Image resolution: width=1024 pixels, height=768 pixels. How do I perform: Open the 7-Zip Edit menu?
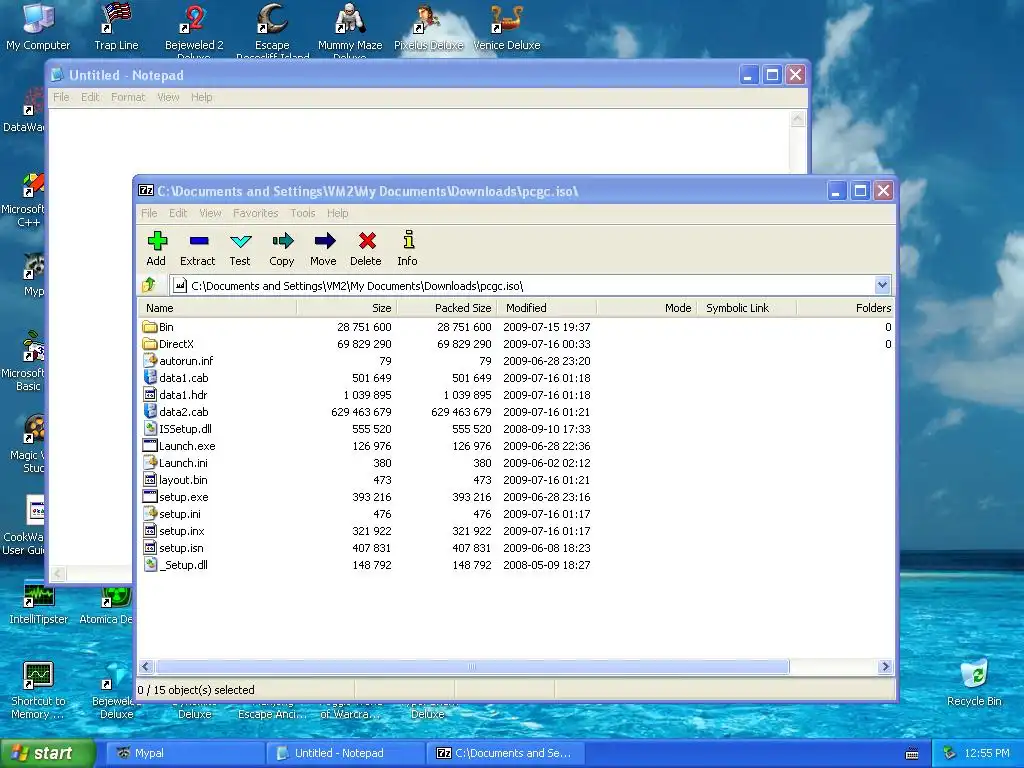pos(178,213)
